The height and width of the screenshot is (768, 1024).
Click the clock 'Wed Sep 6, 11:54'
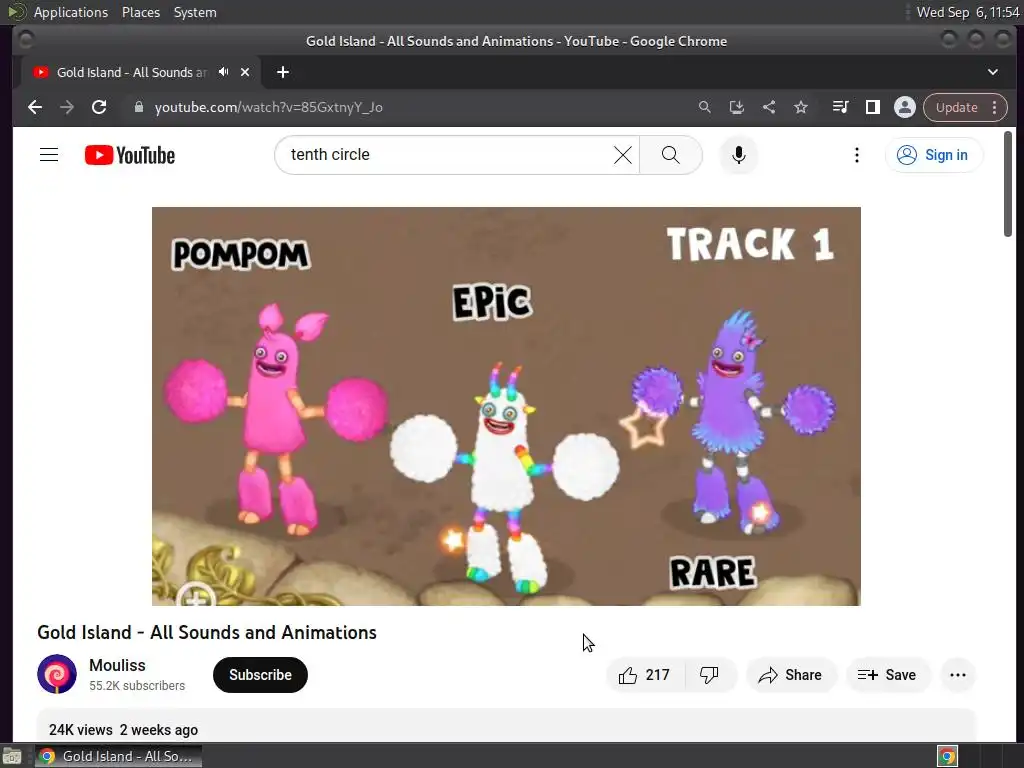[x=968, y=12]
